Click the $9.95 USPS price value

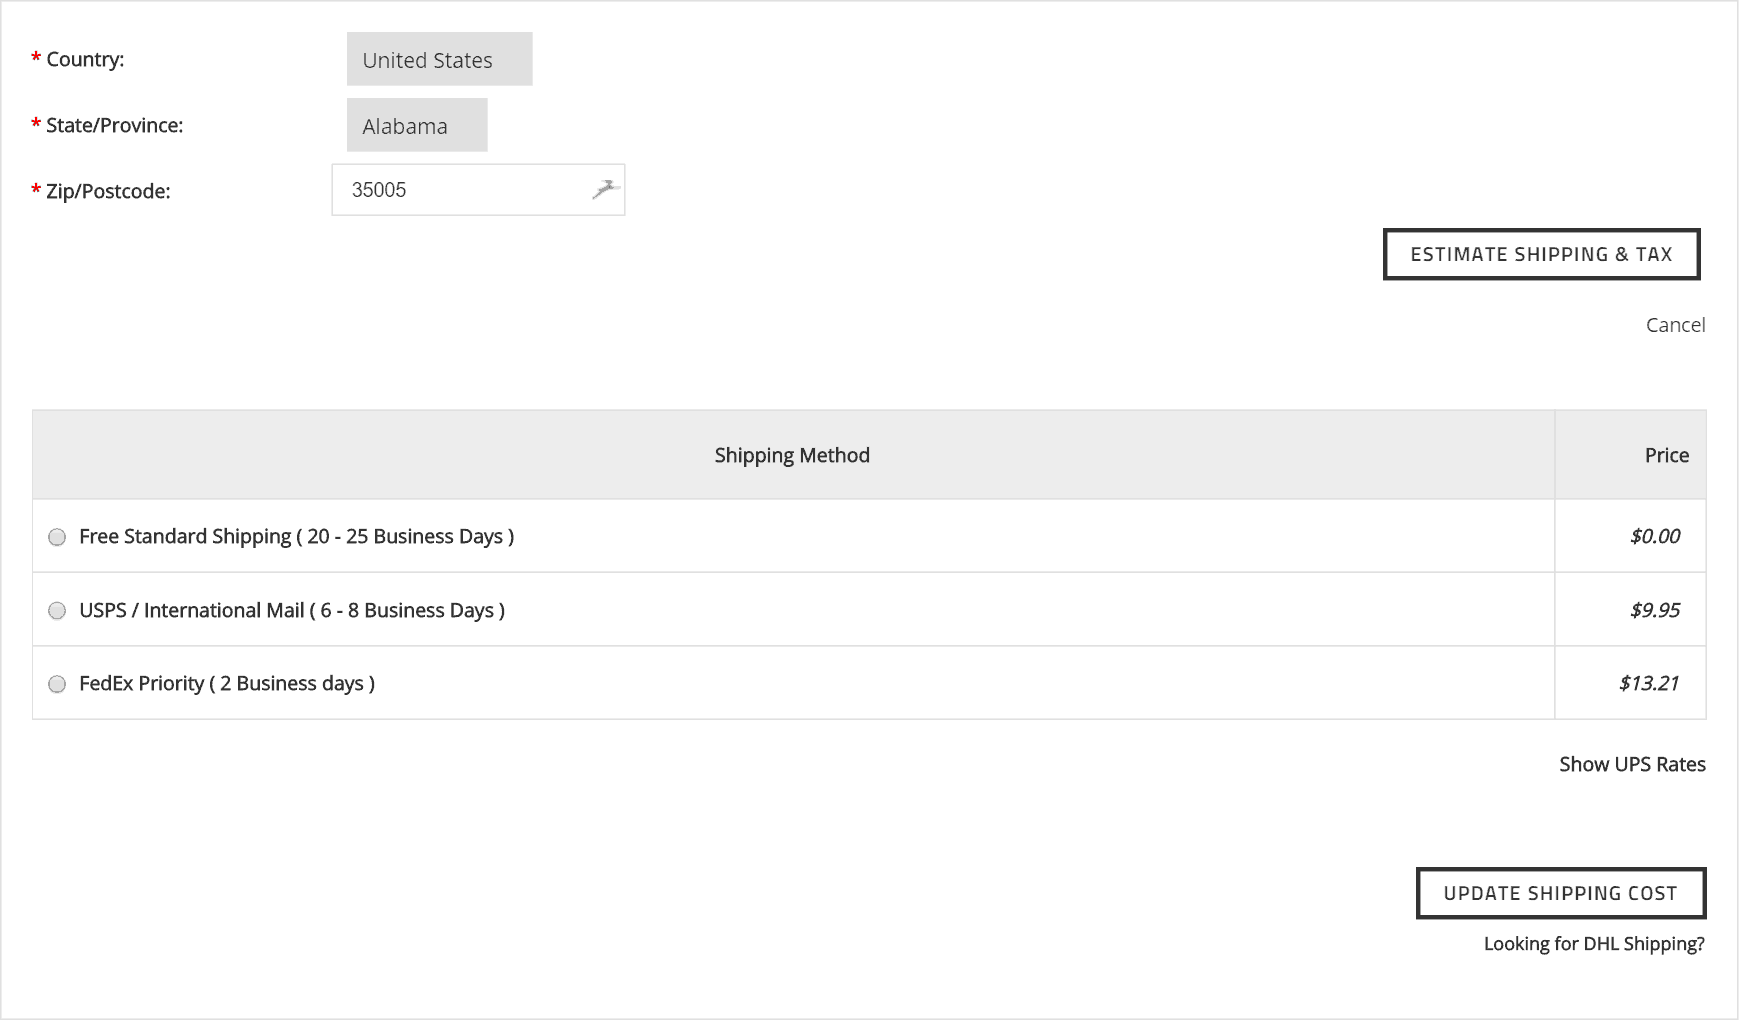1654,610
